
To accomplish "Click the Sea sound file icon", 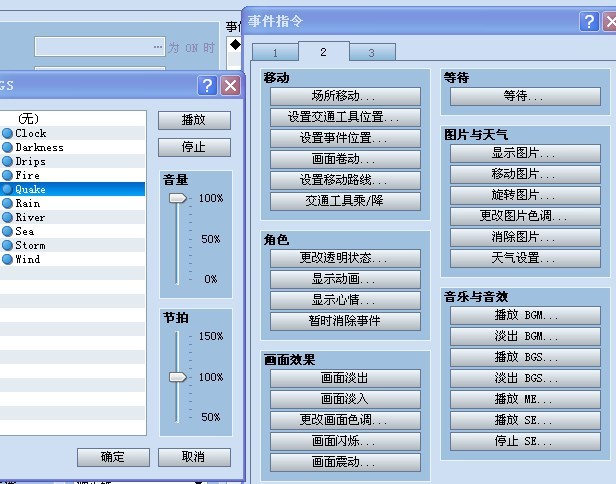I will point(7,231).
